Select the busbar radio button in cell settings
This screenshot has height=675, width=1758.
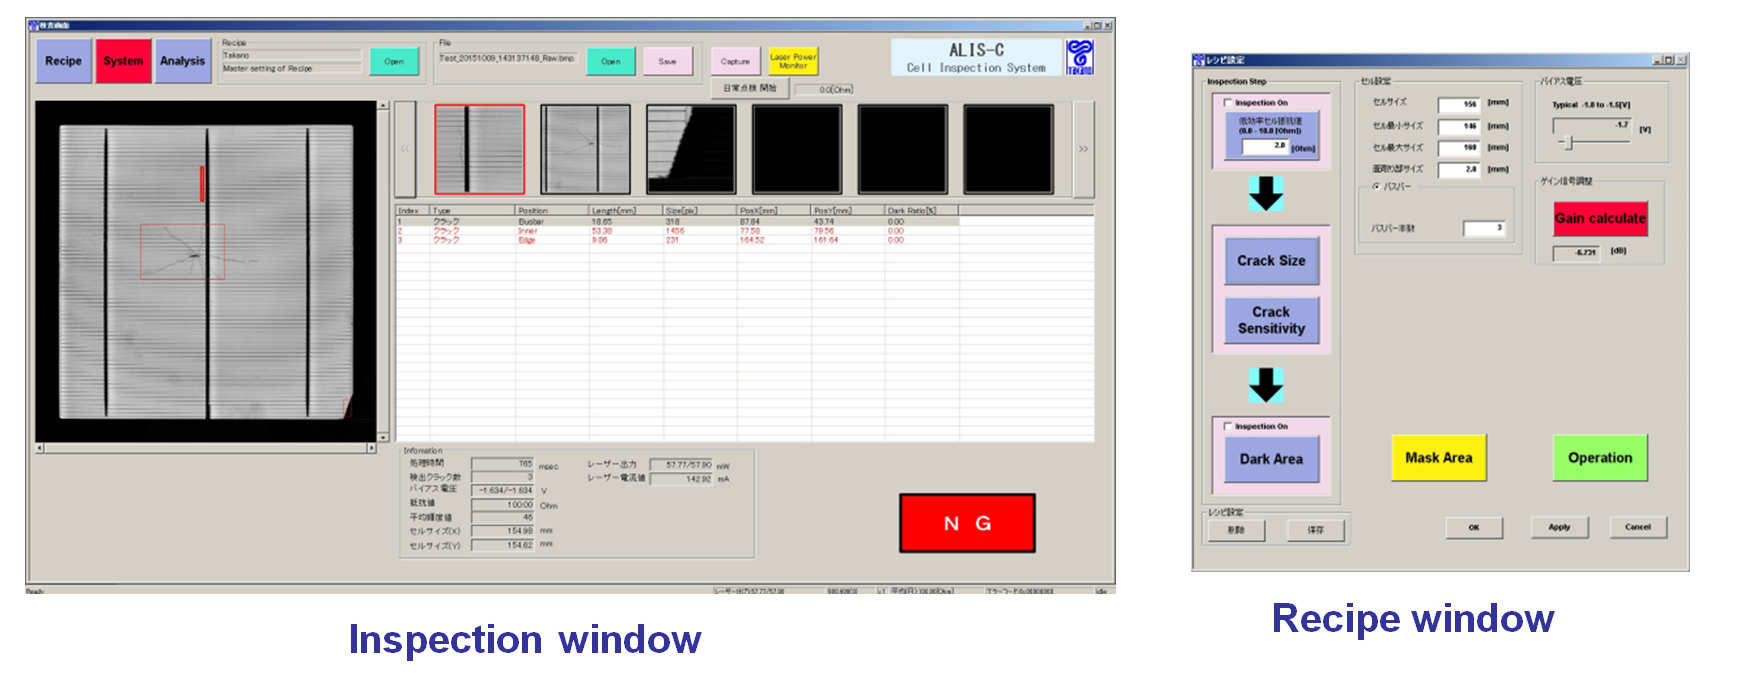pos(1376,187)
